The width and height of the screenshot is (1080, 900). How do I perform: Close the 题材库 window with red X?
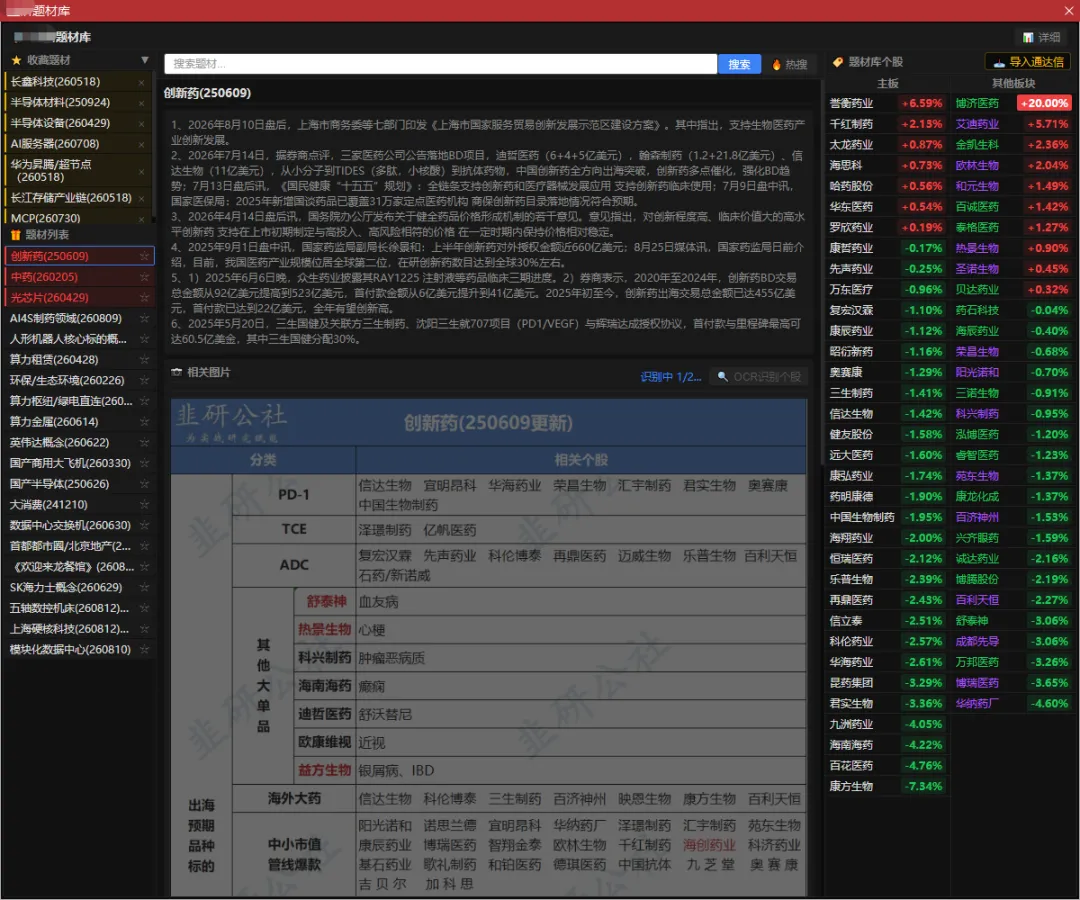point(1070,10)
